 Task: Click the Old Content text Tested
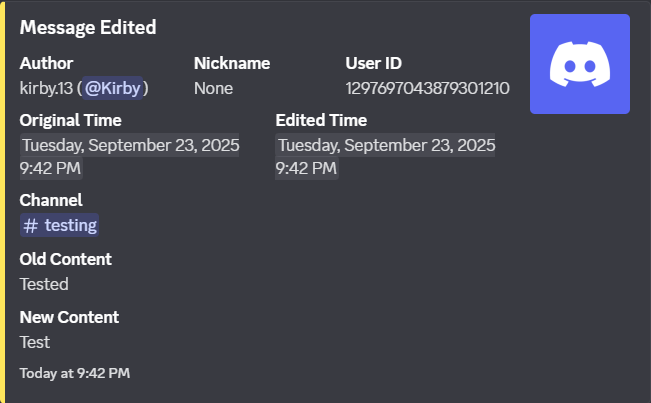(44, 284)
